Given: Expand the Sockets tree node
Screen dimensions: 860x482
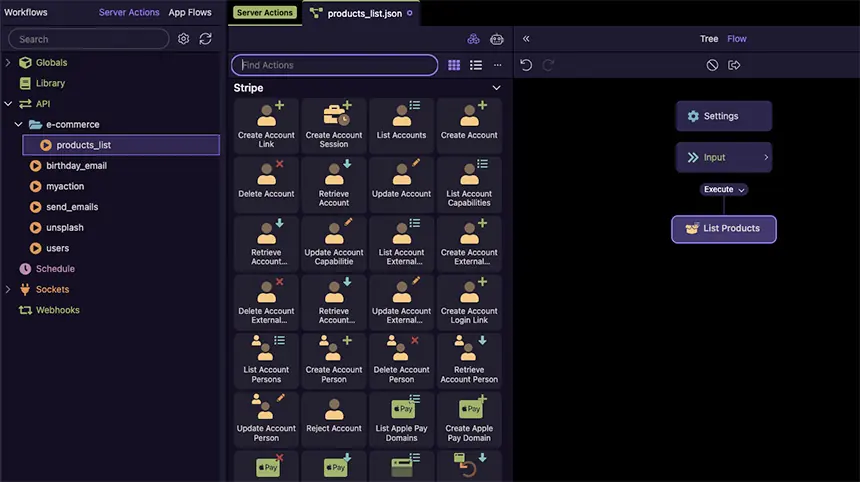Looking at the screenshot, I should click(8, 290).
